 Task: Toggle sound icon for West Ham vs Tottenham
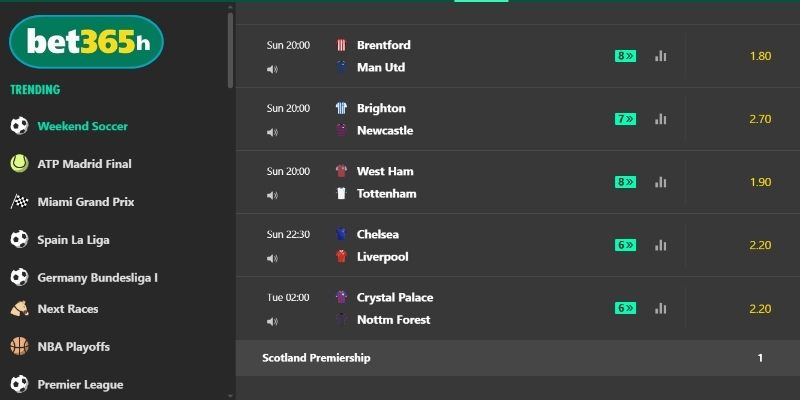coord(272,195)
